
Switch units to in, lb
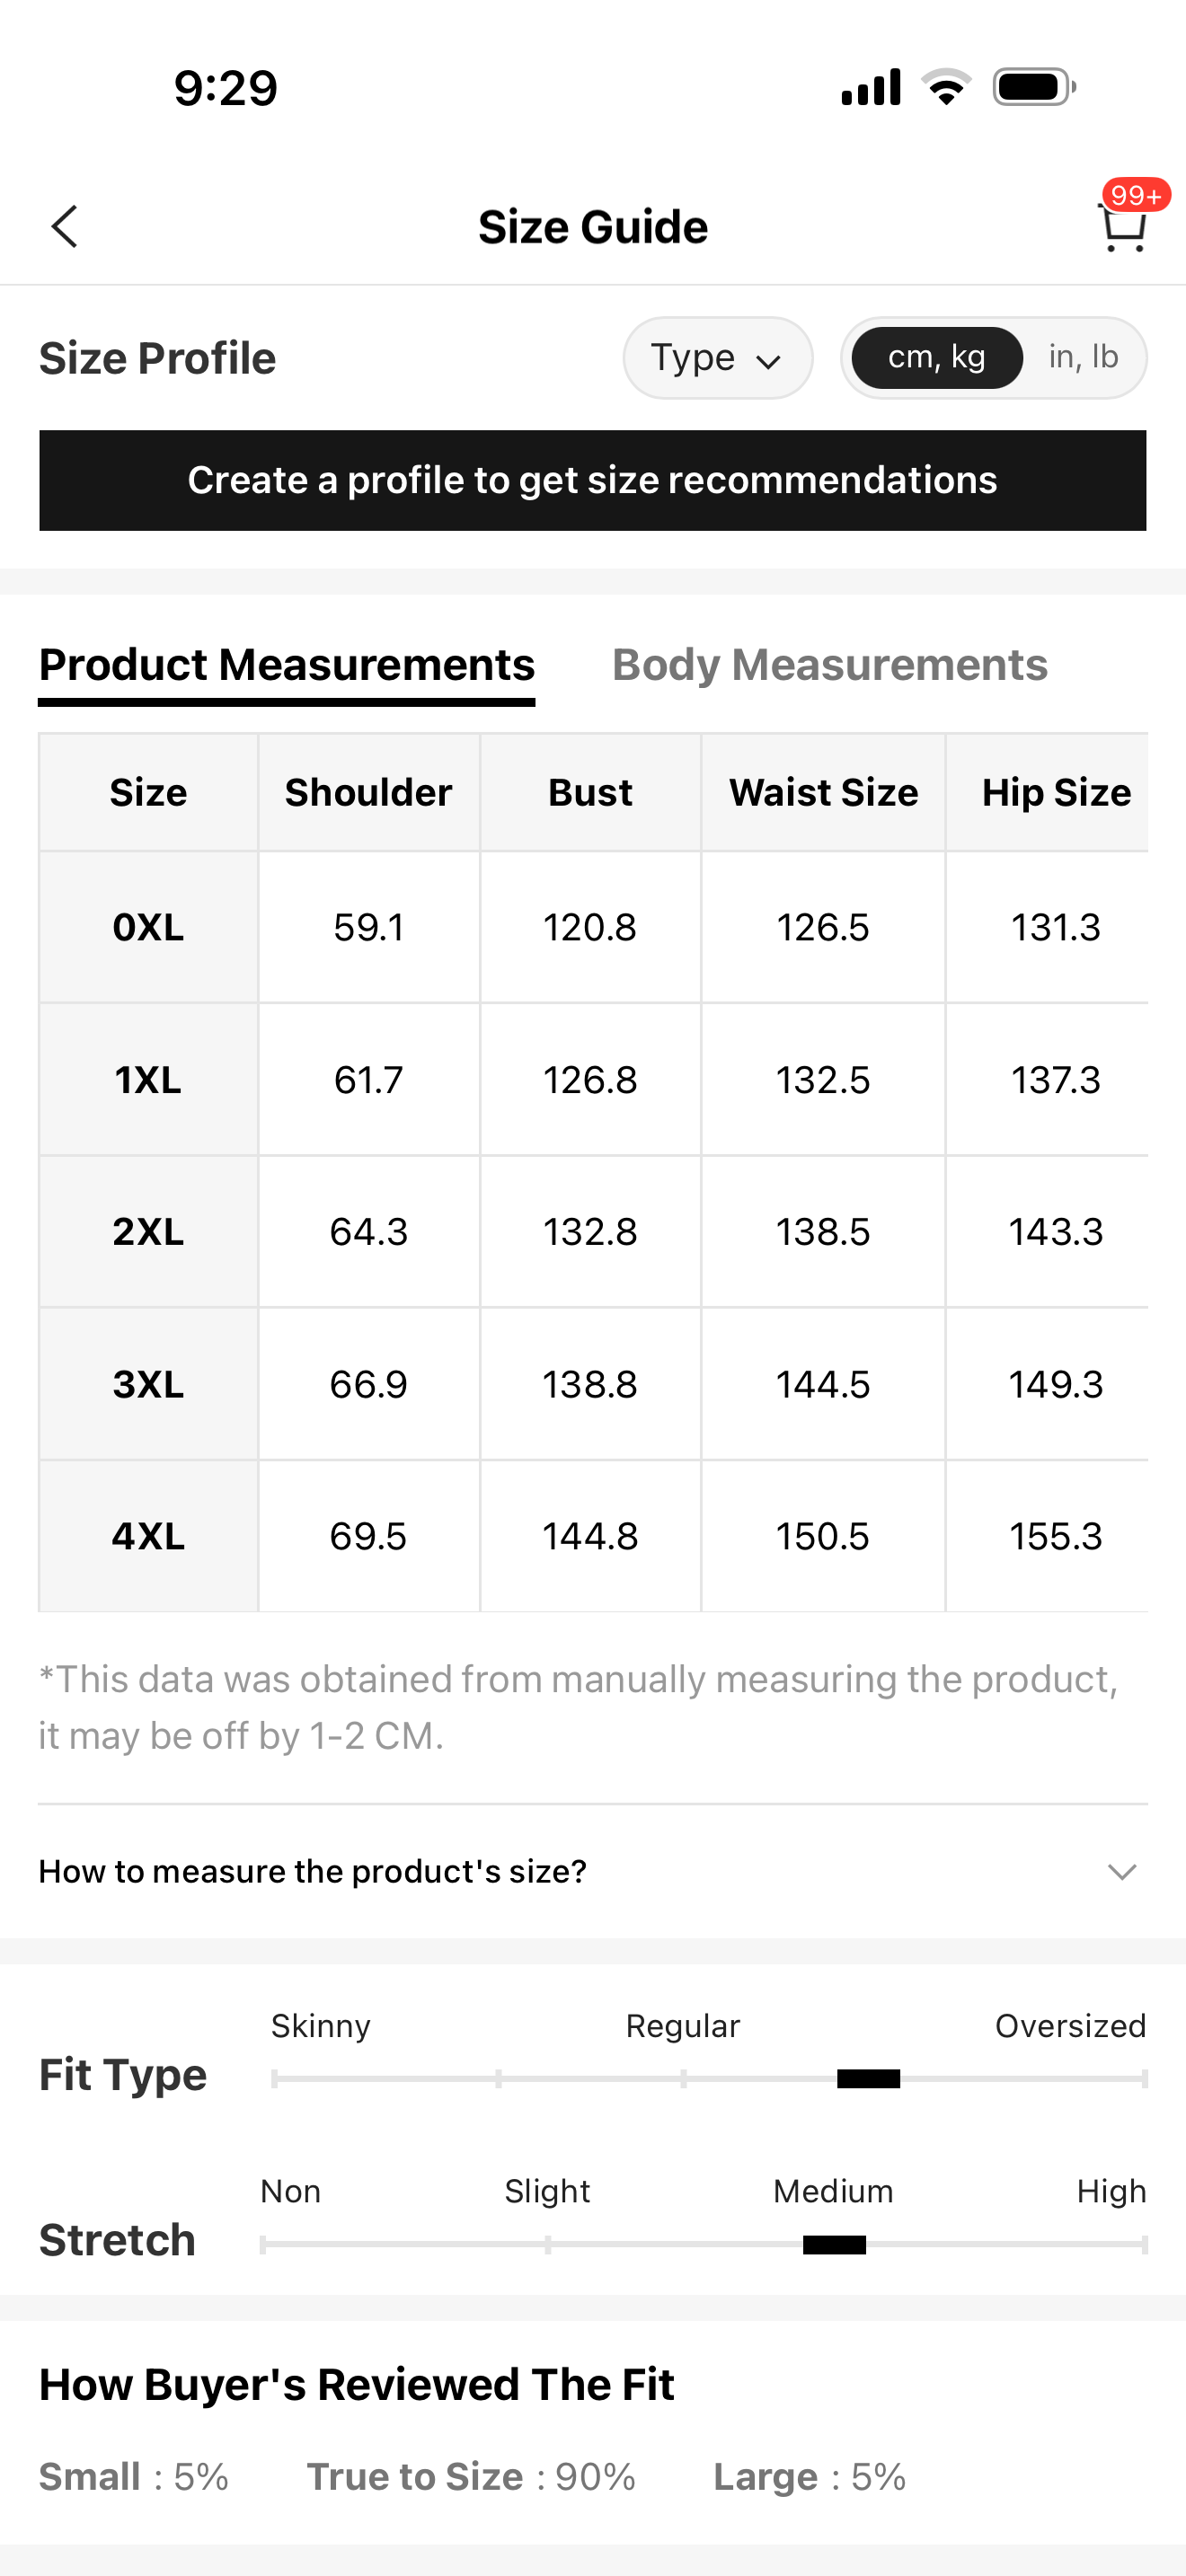pos(1083,357)
